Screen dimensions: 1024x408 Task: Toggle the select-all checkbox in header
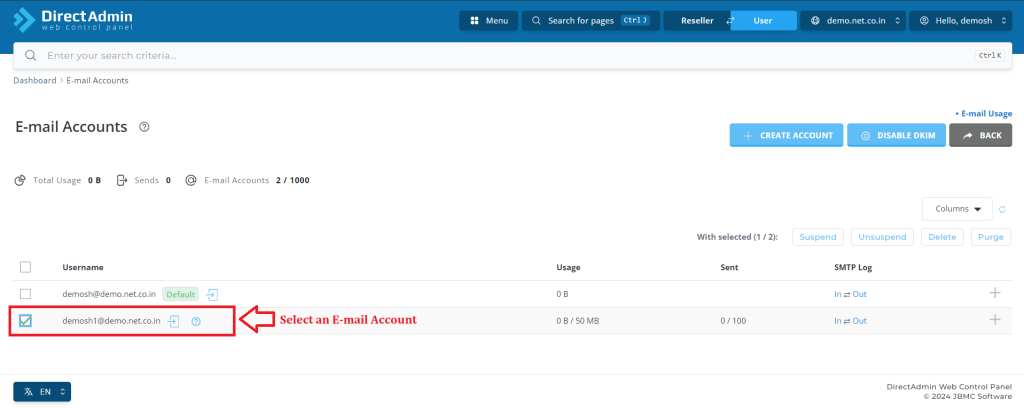click(x=25, y=267)
